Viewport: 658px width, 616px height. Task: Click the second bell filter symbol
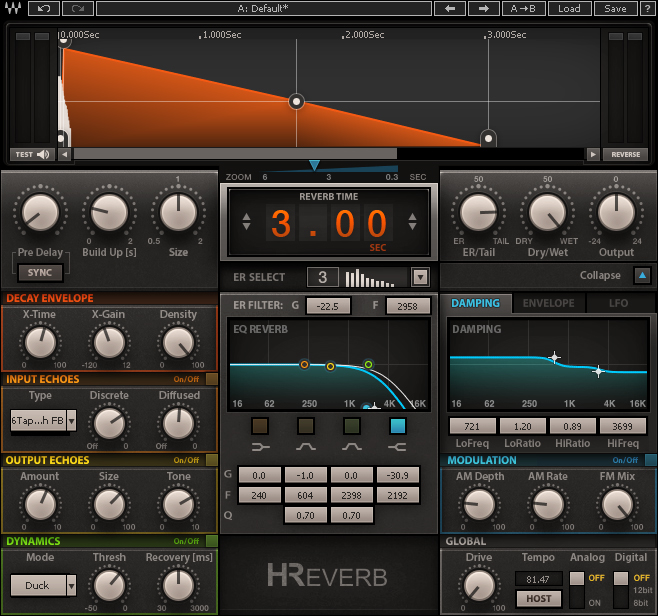352,447
